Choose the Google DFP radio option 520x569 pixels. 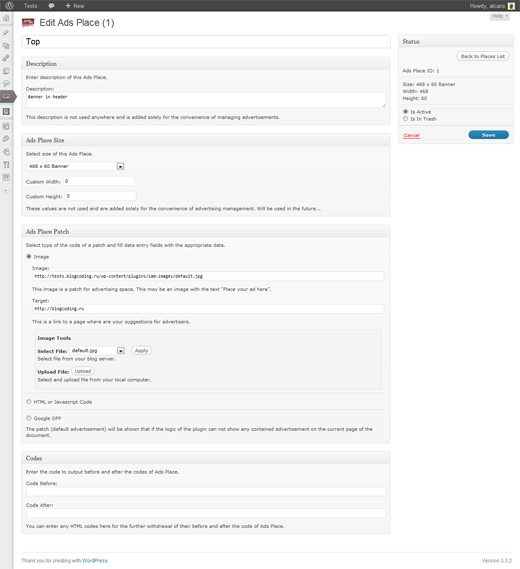coord(29,418)
